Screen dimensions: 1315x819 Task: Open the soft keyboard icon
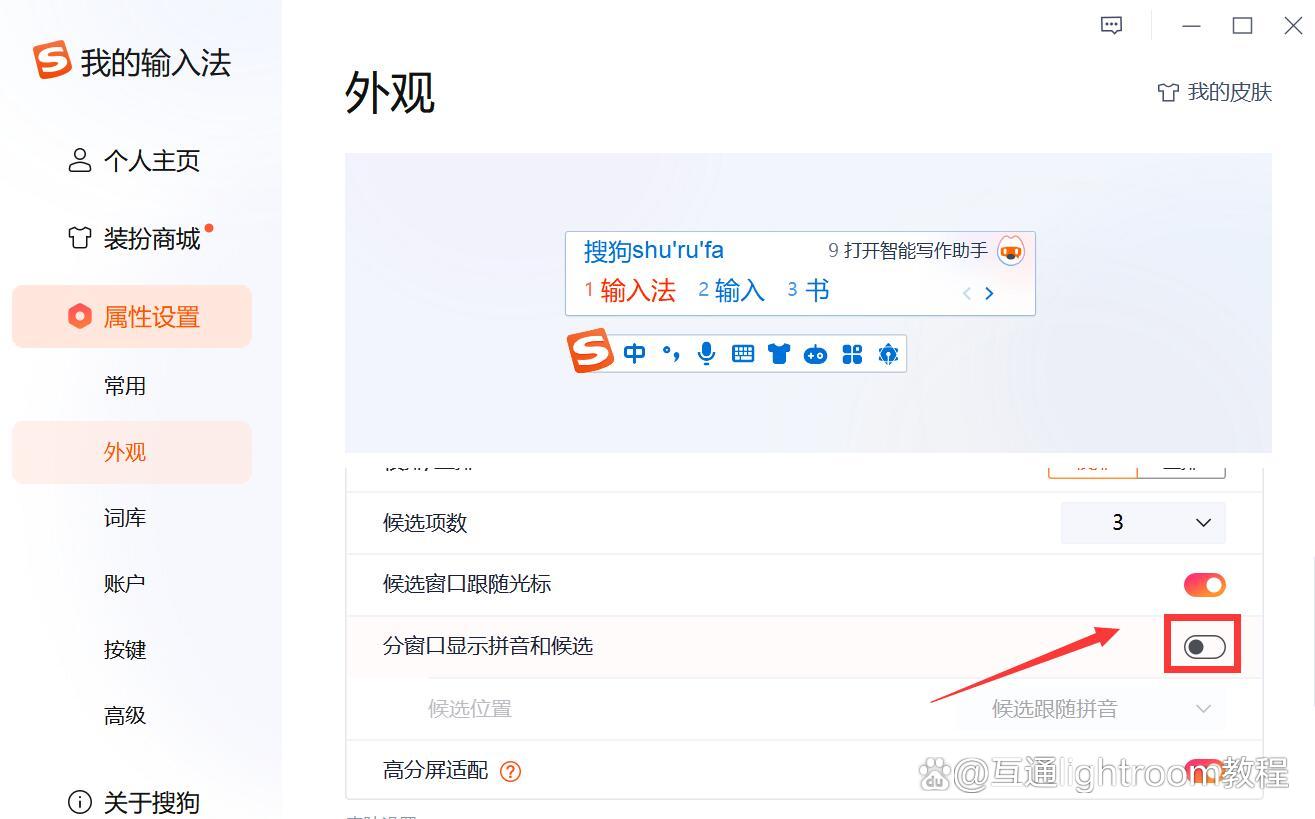742,353
